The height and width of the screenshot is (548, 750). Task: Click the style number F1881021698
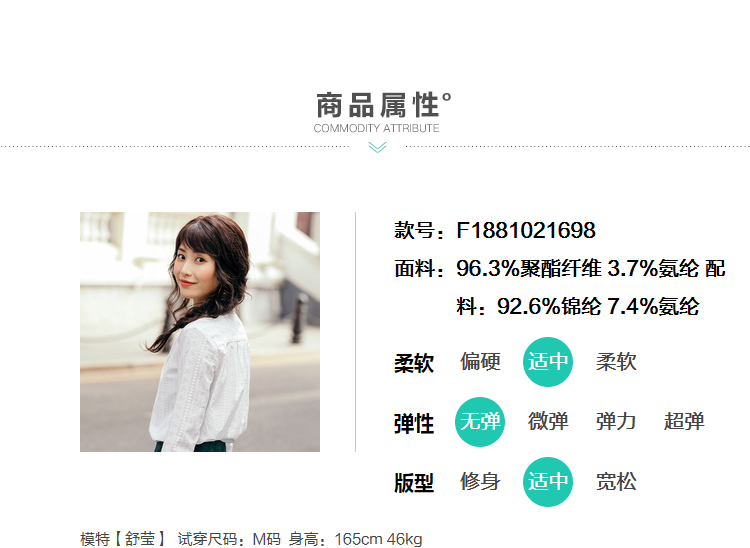[x=526, y=230]
